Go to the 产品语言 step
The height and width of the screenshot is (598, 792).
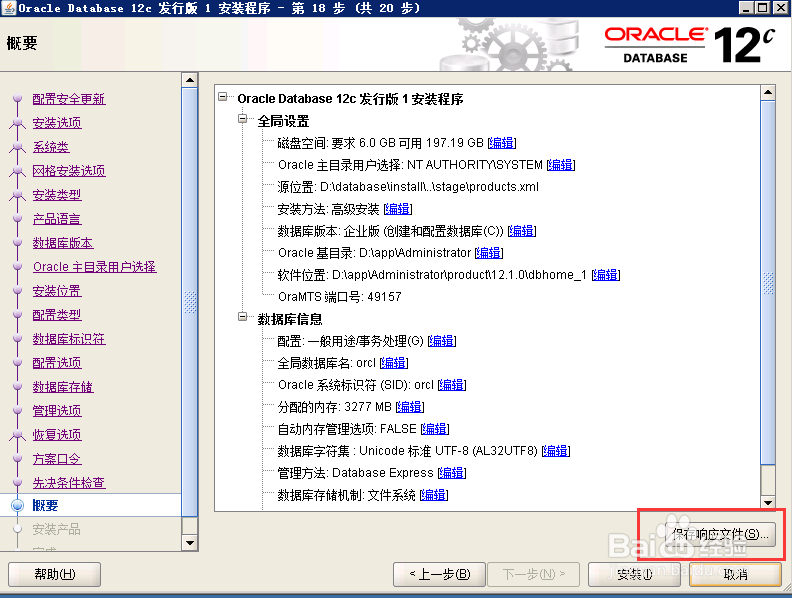click(x=57, y=219)
